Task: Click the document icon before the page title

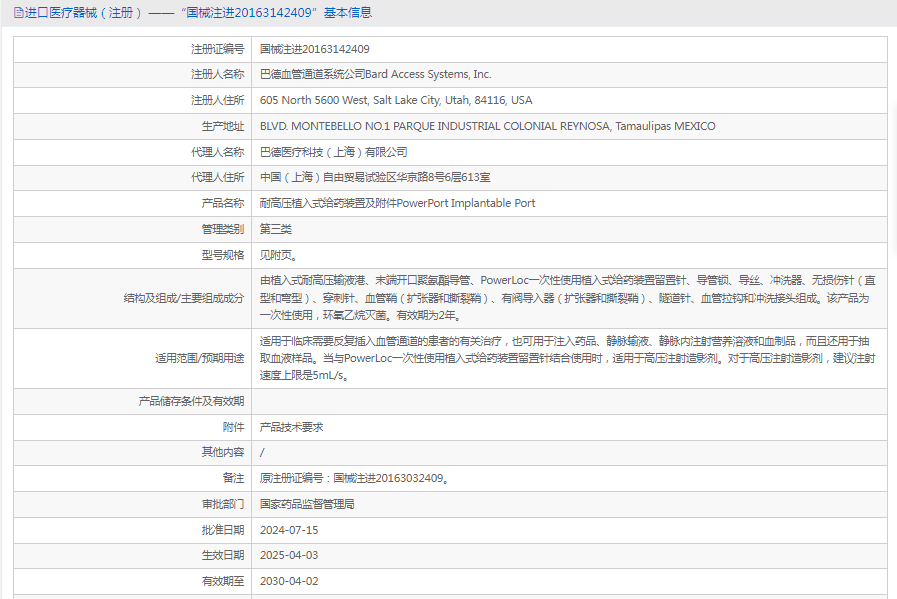Action: 19,13
